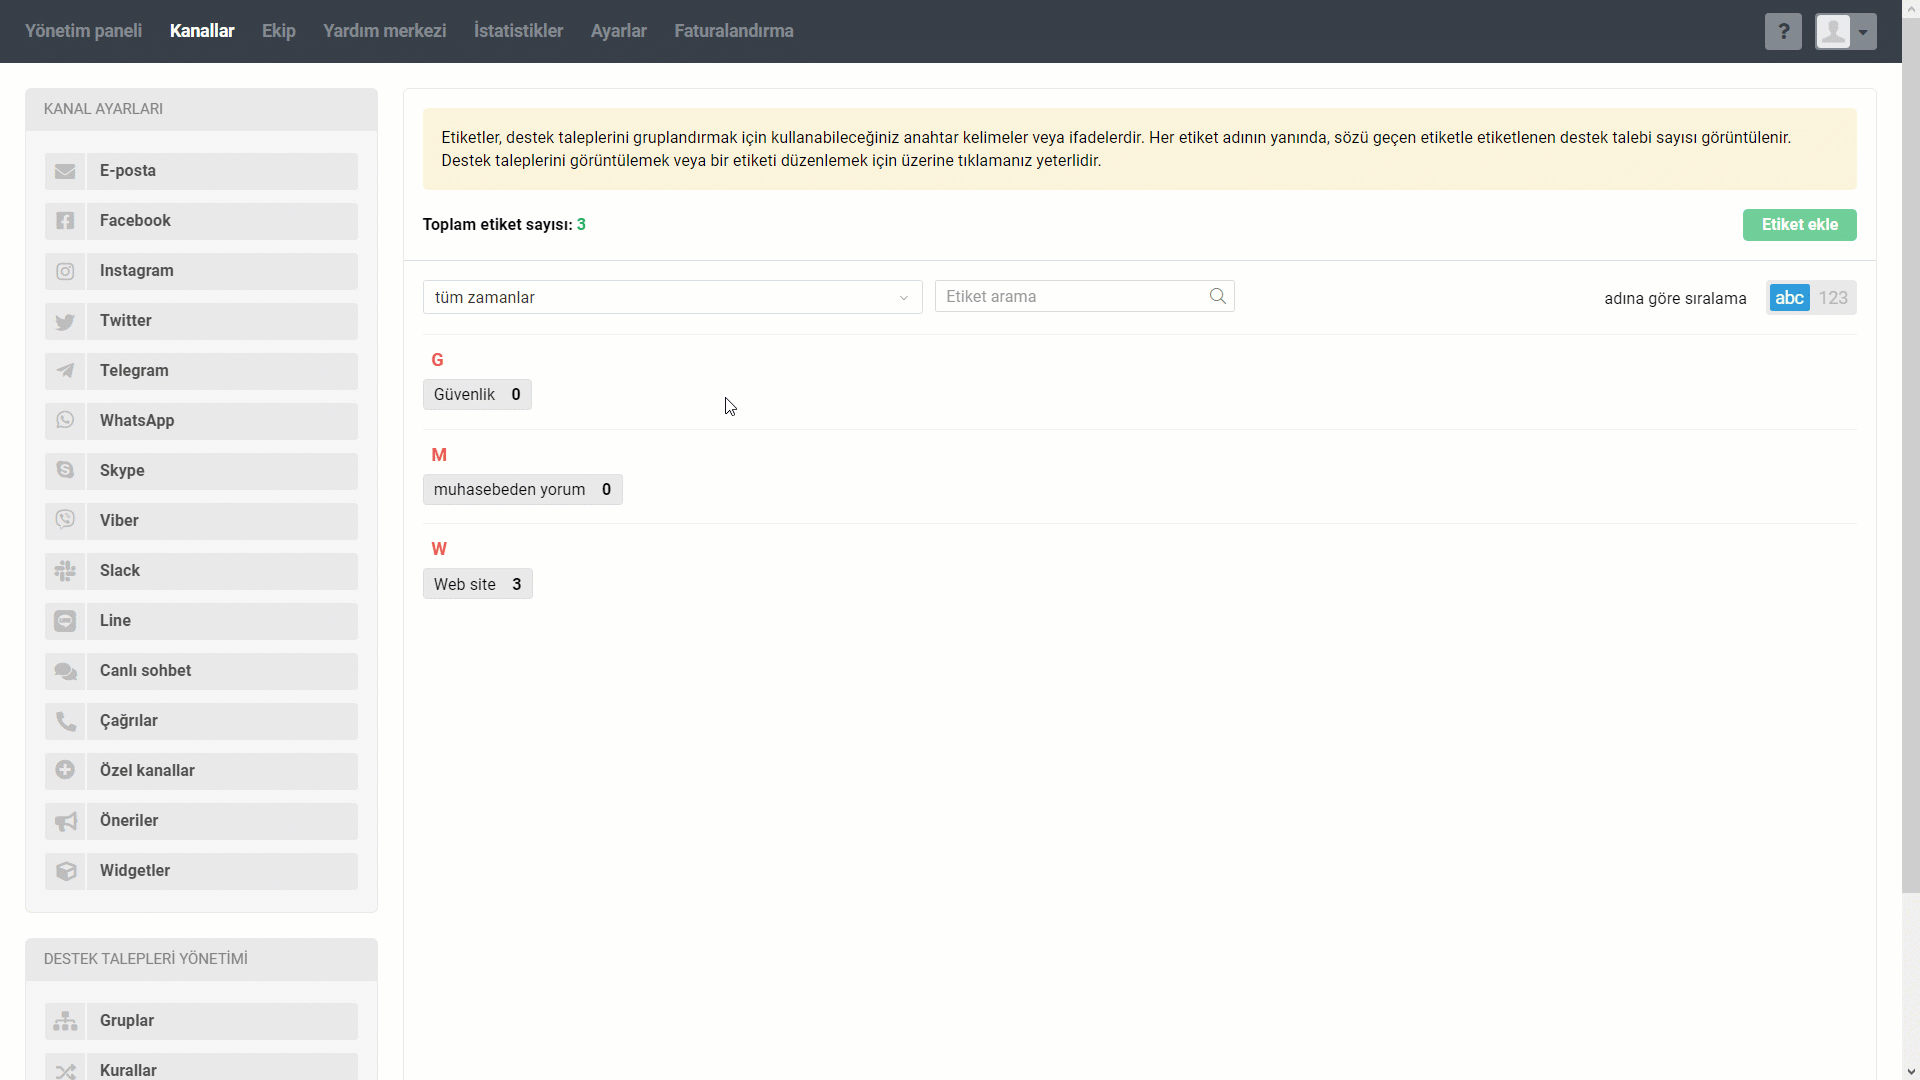1920x1080 pixels.
Task: Click the Instagram camera icon
Action: (x=65, y=271)
